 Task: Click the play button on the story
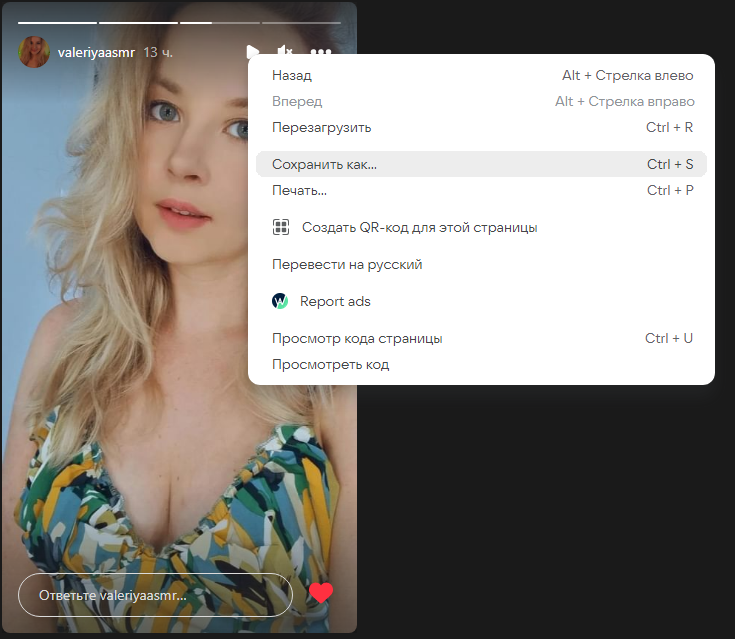coord(252,52)
